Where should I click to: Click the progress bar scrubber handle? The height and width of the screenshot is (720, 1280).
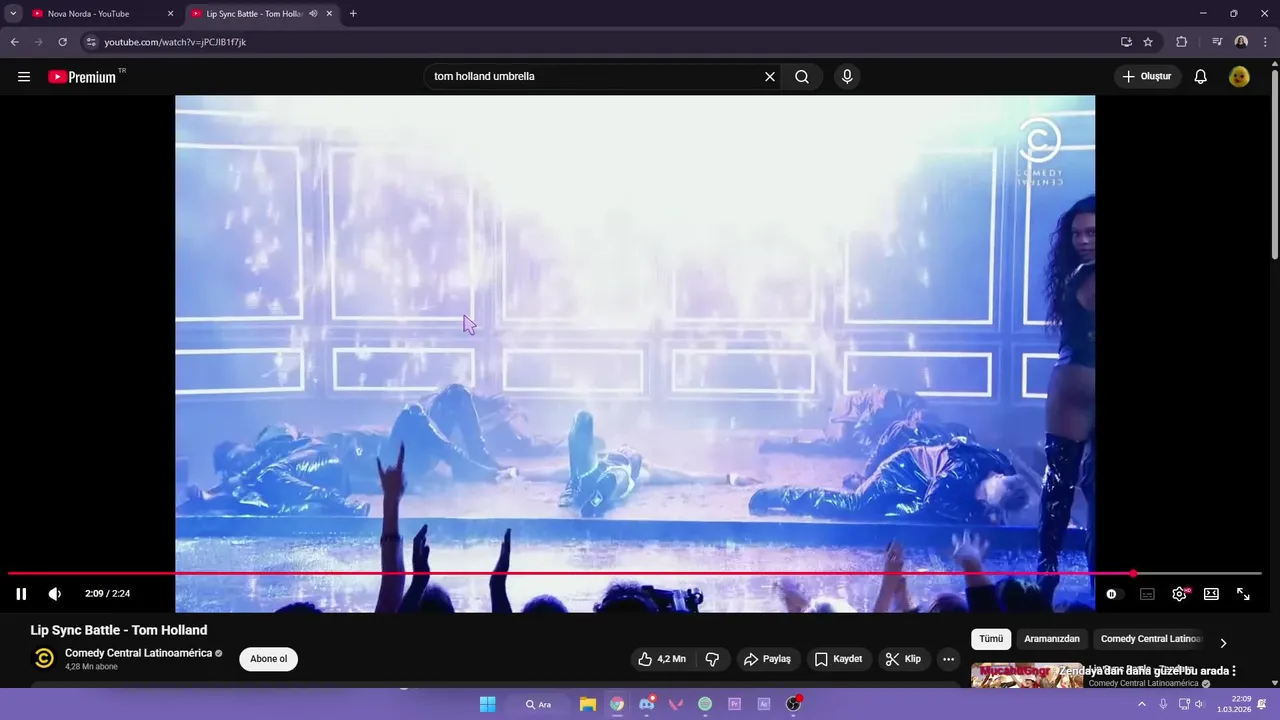coord(1133,574)
